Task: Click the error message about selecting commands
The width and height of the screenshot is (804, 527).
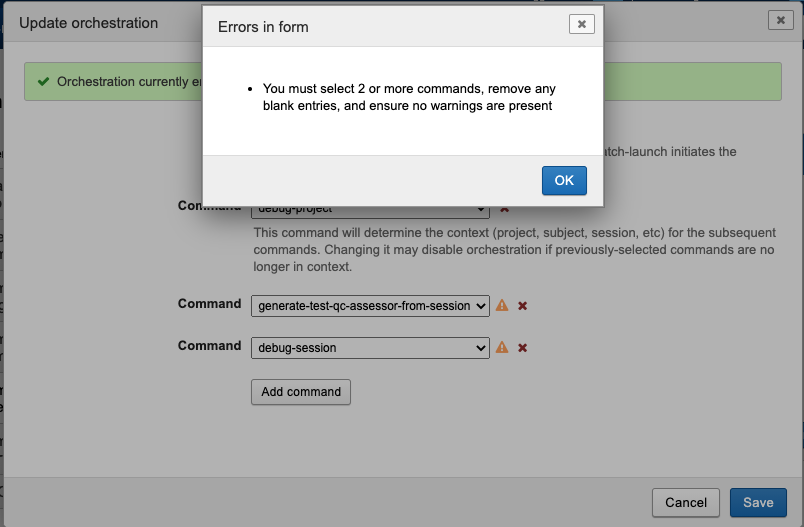Action: click(x=408, y=97)
